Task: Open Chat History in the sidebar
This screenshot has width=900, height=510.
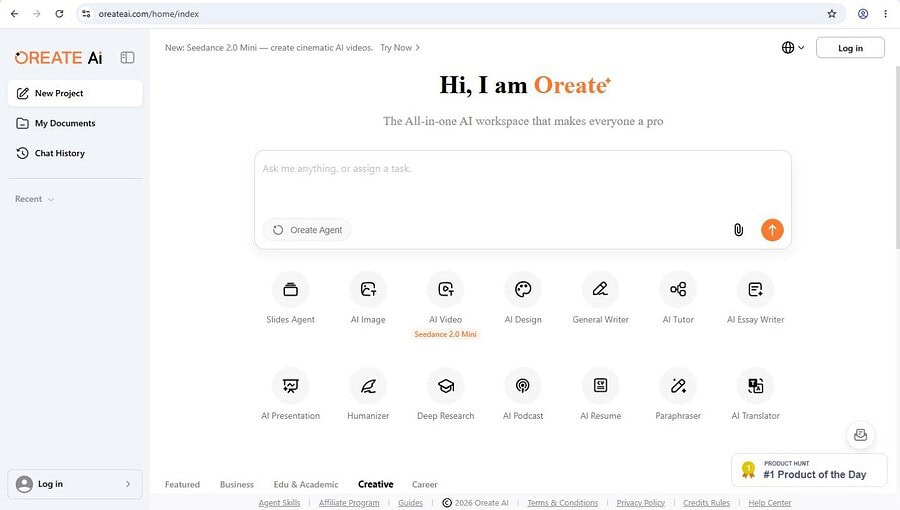Action: [x=75, y=153]
